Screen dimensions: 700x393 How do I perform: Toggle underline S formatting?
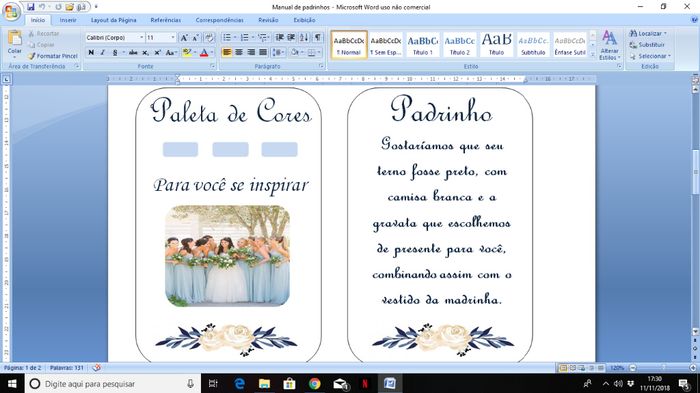click(x=115, y=53)
